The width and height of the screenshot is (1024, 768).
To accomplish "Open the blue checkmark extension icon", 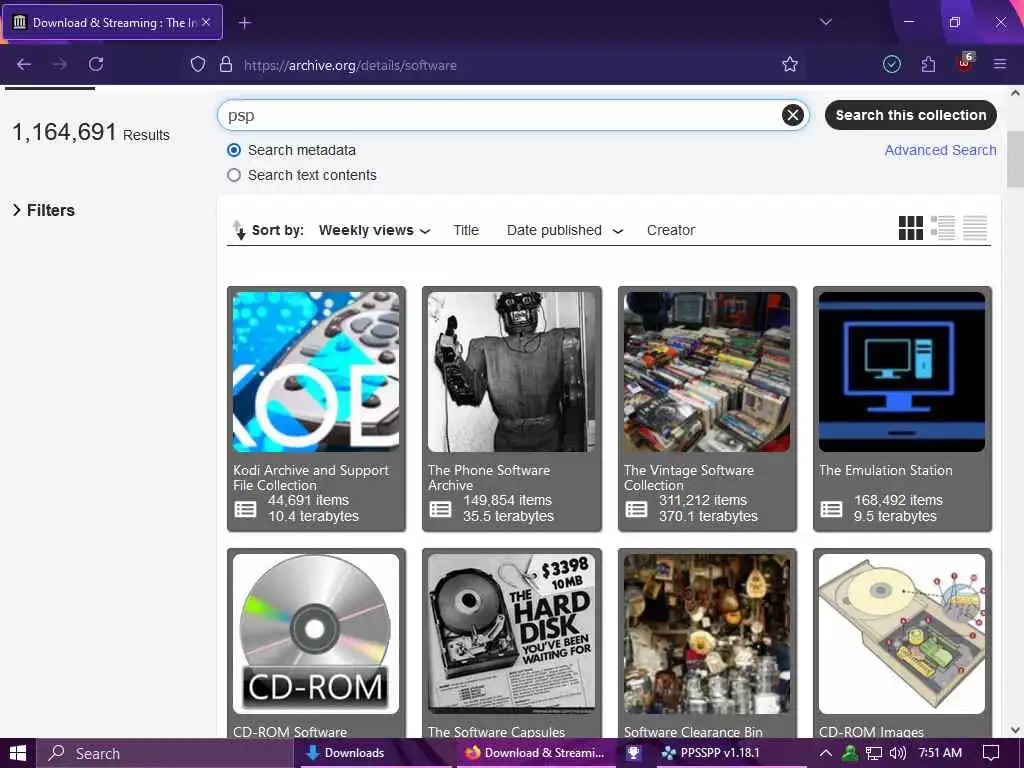I will point(891,64).
